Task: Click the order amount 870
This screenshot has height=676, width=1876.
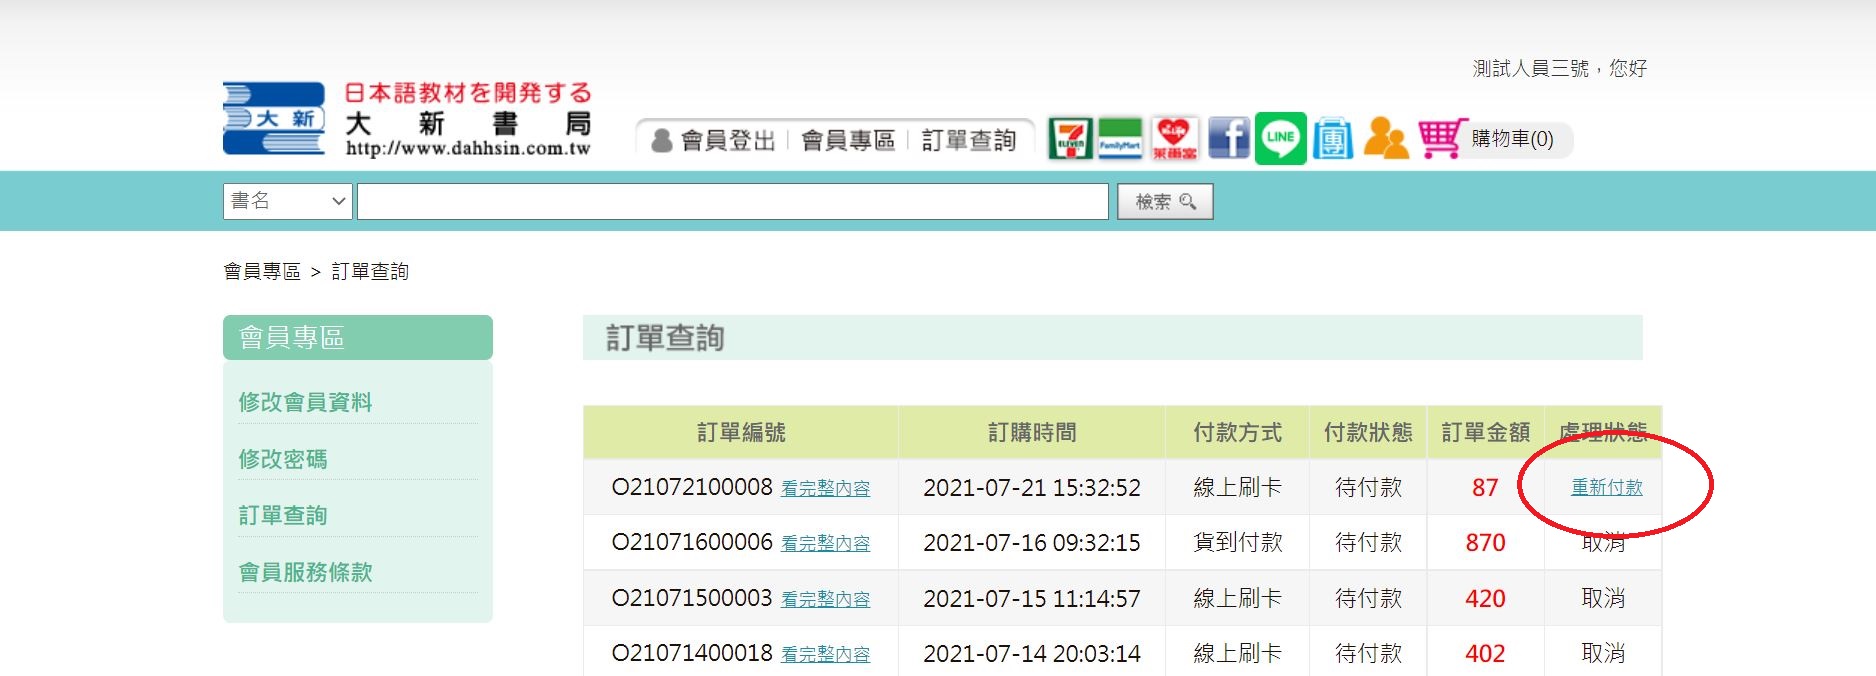Action: pos(1485,542)
